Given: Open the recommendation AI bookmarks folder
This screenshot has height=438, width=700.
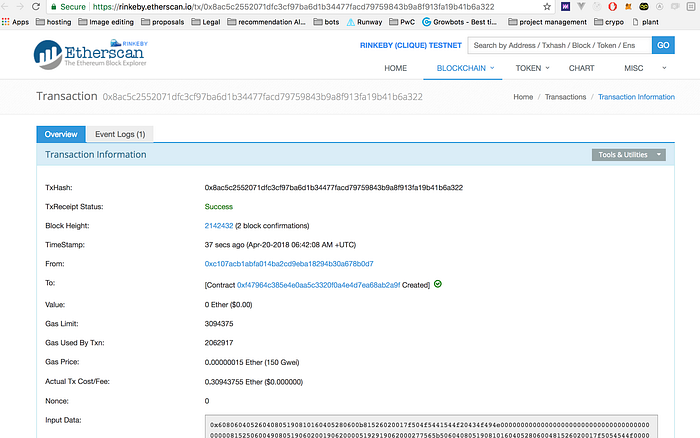Looking at the screenshot, I should [x=267, y=22].
